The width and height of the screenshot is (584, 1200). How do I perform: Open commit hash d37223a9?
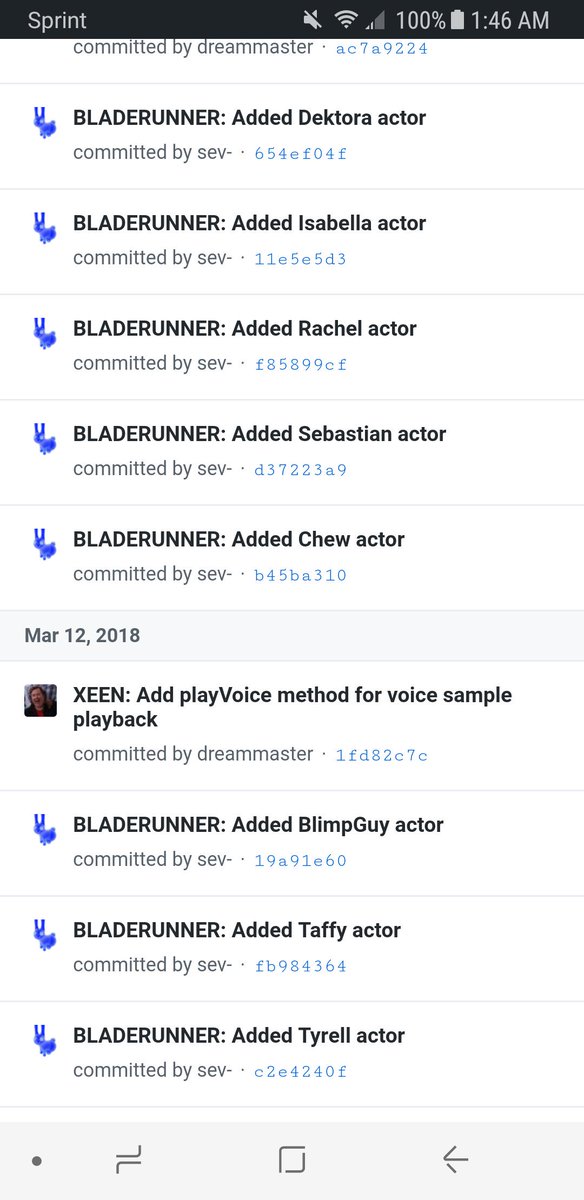pyautogui.click(x=301, y=470)
